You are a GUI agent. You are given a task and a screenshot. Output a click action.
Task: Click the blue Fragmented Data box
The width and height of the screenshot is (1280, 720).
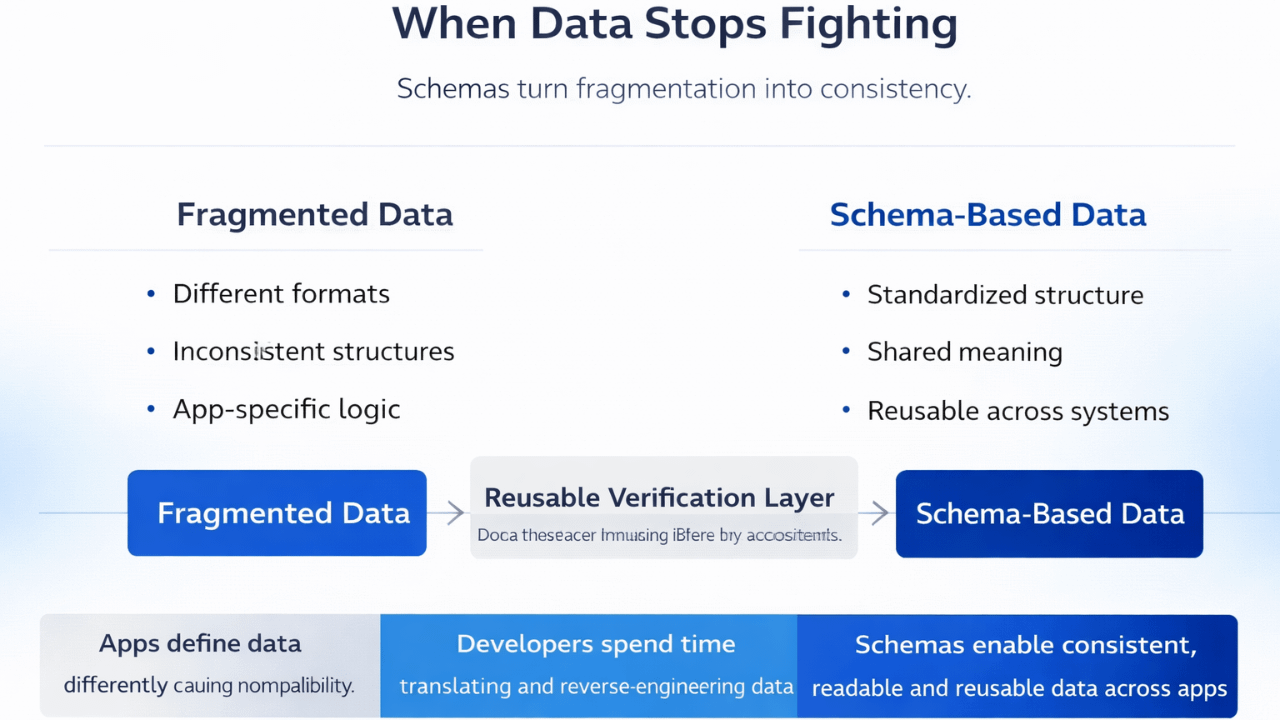[277, 513]
